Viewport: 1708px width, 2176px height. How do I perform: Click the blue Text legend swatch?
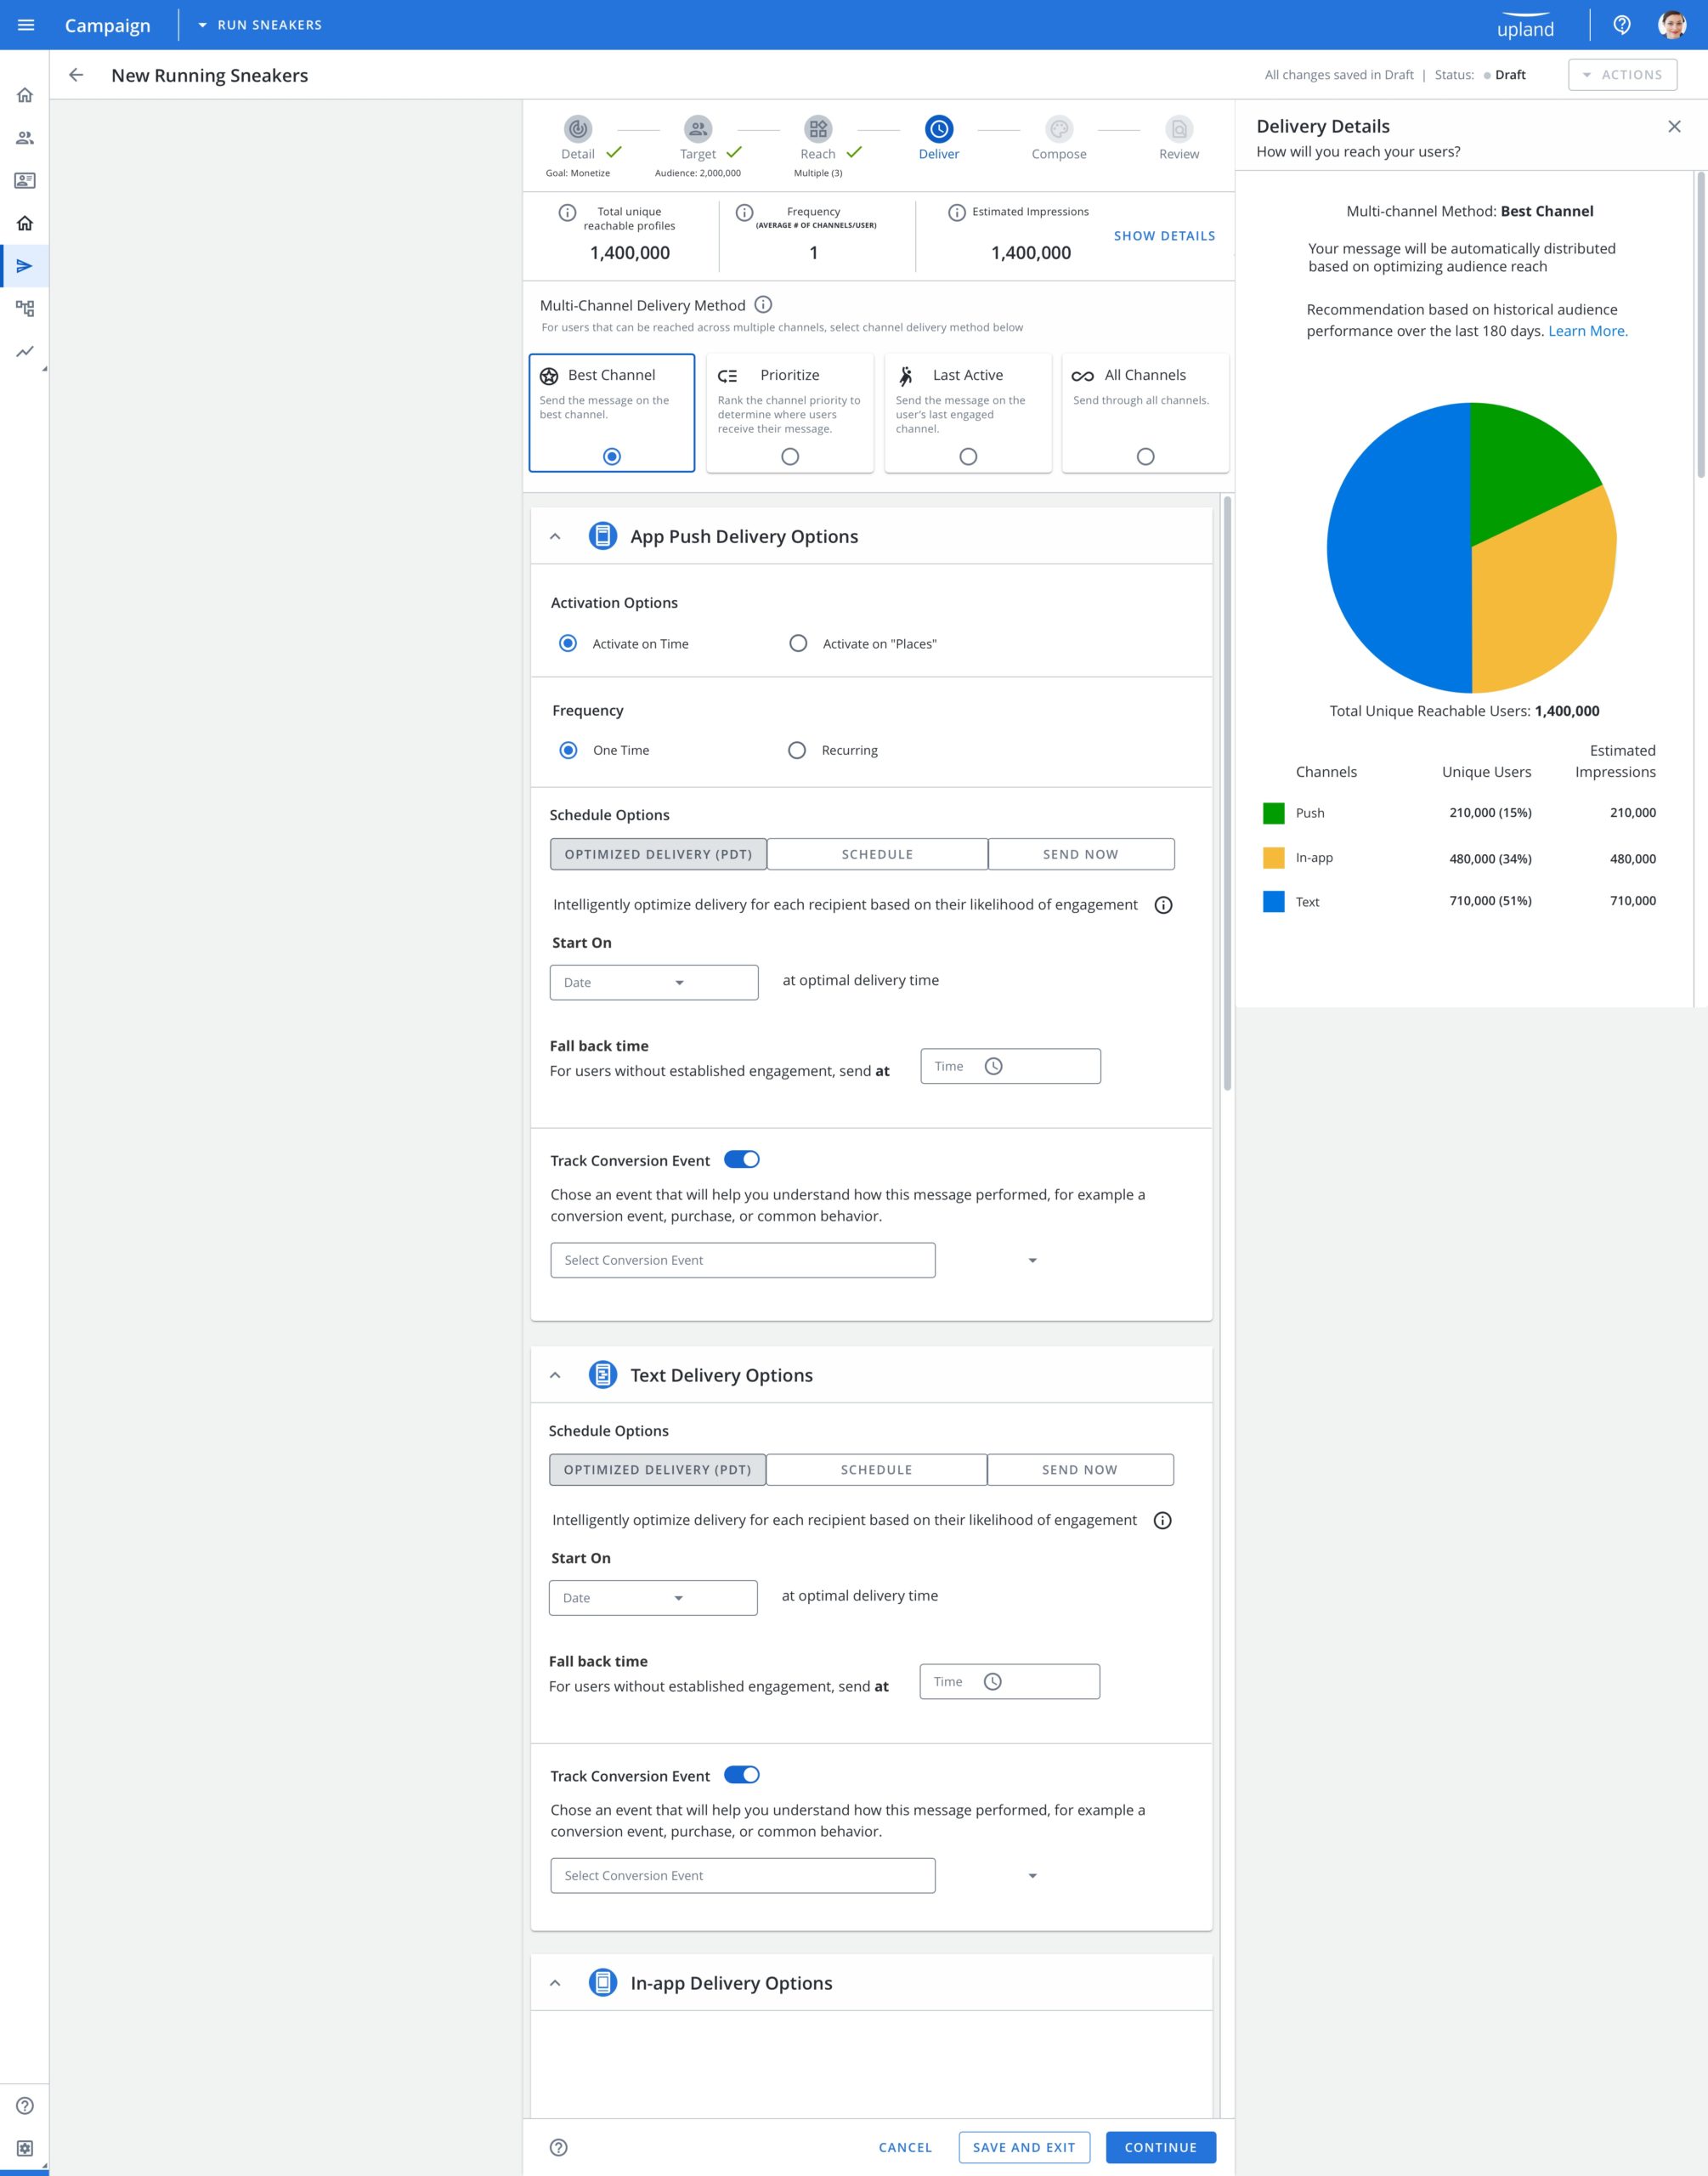coord(1274,901)
